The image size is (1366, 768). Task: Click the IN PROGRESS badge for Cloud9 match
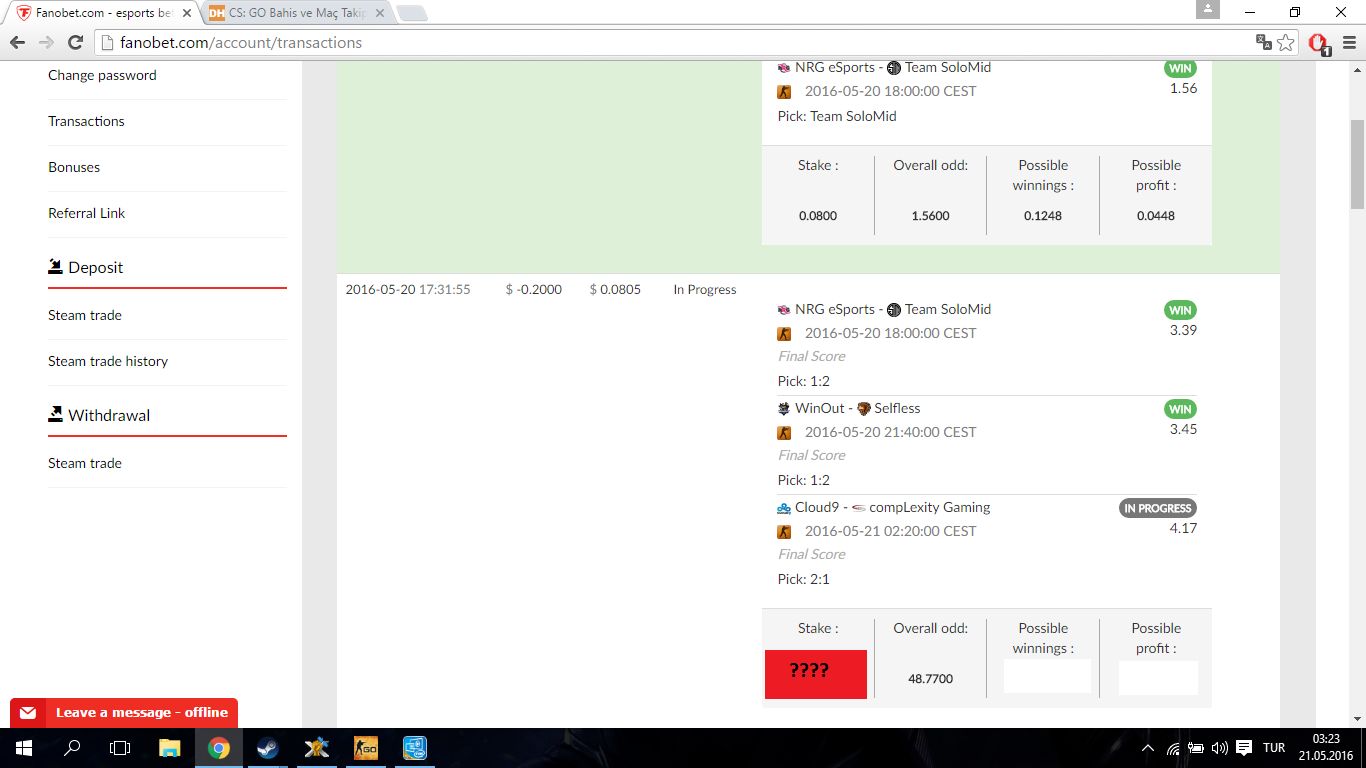pos(1158,508)
